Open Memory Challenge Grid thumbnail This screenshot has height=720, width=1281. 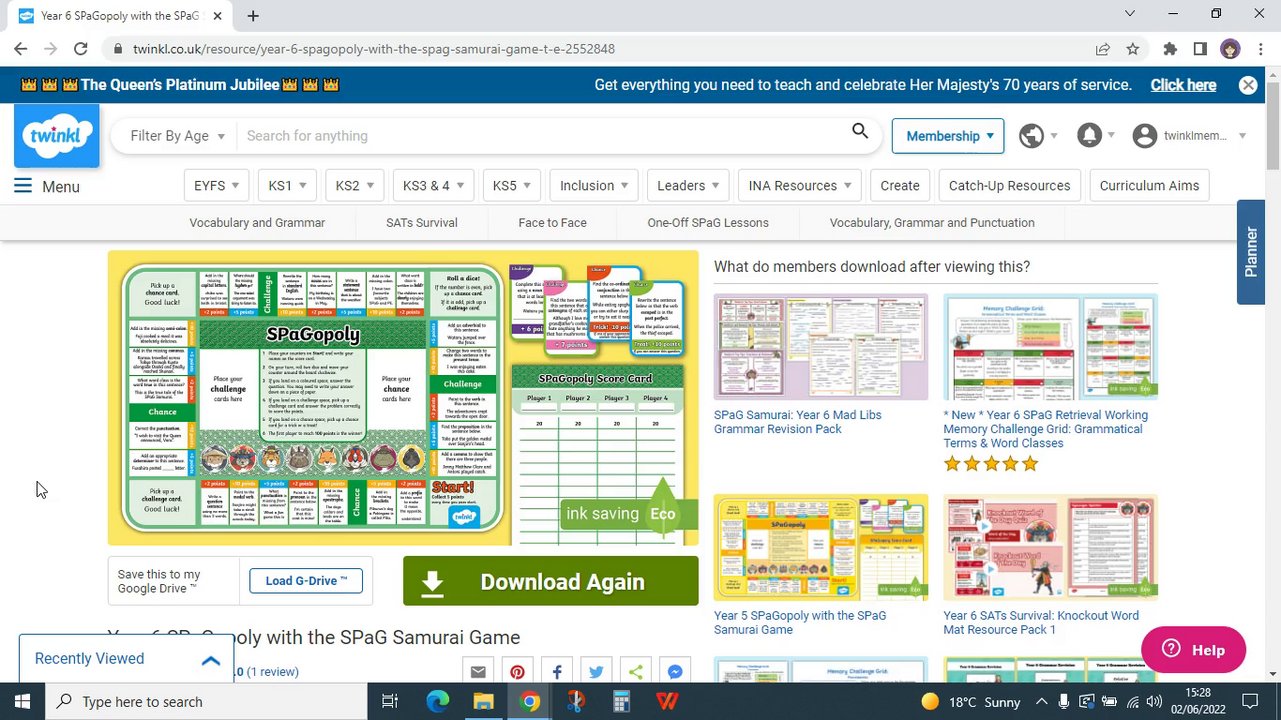point(1050,347)
